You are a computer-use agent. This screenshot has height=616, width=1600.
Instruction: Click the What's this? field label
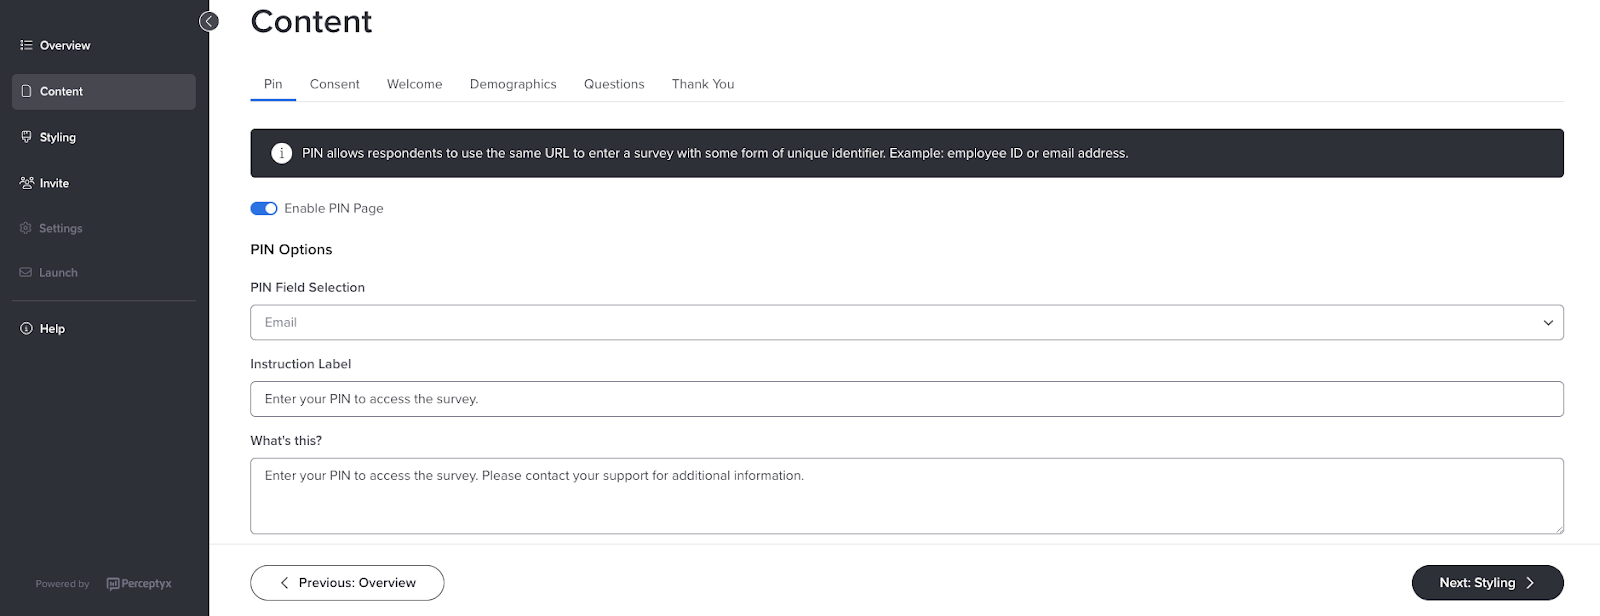click(286, 440)
